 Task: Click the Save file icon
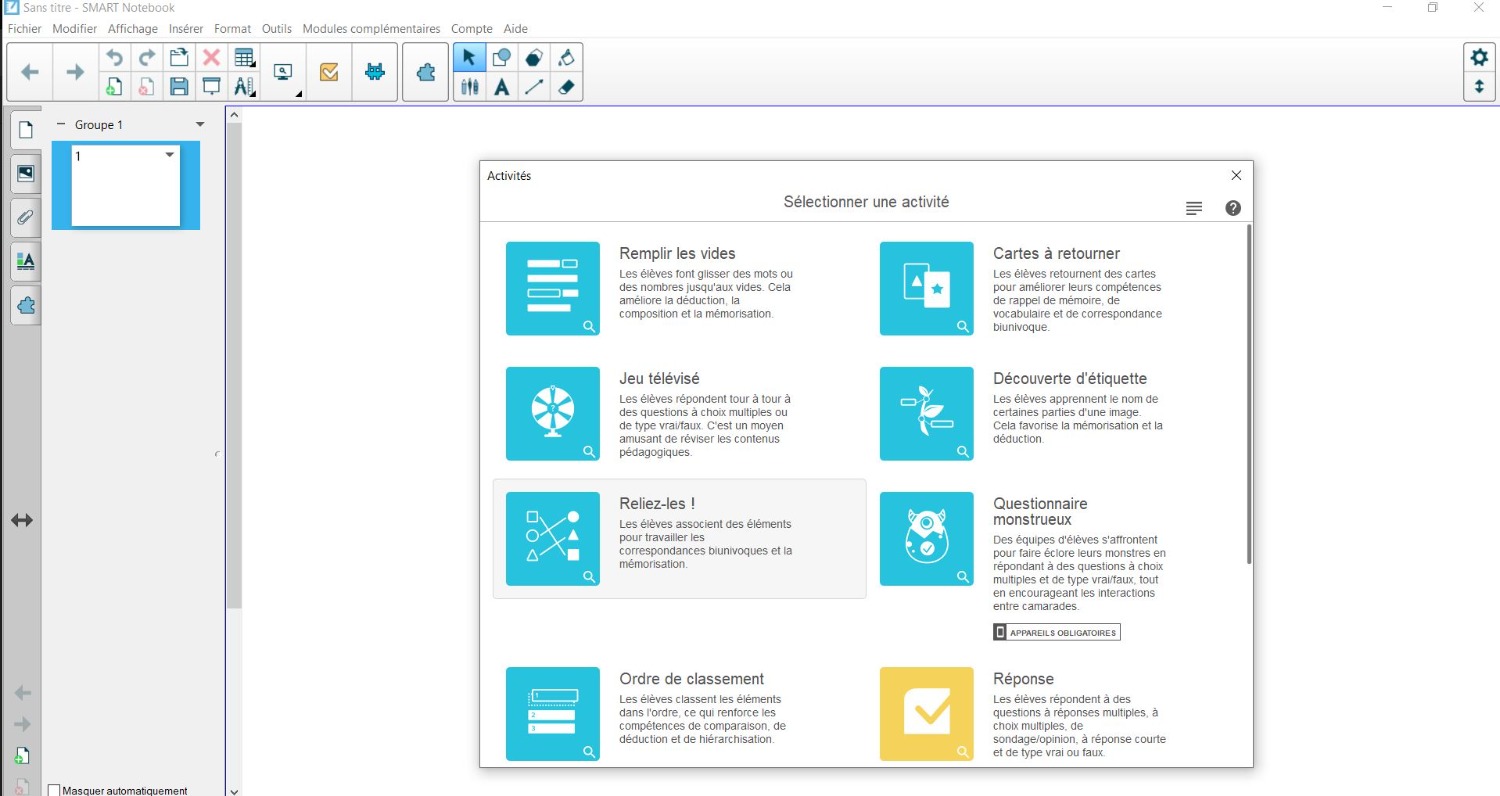pyautogui.click(x=179, y=87)
